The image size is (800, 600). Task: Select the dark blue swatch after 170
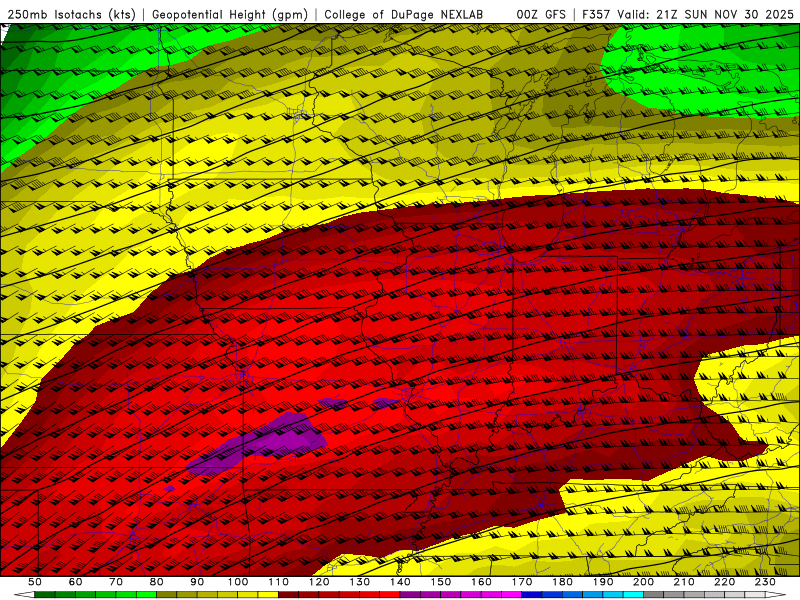click(532, 594)
